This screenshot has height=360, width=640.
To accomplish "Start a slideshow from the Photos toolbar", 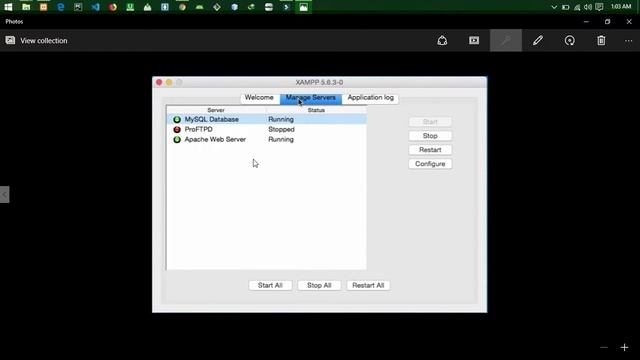I will [x=474, y=40].
